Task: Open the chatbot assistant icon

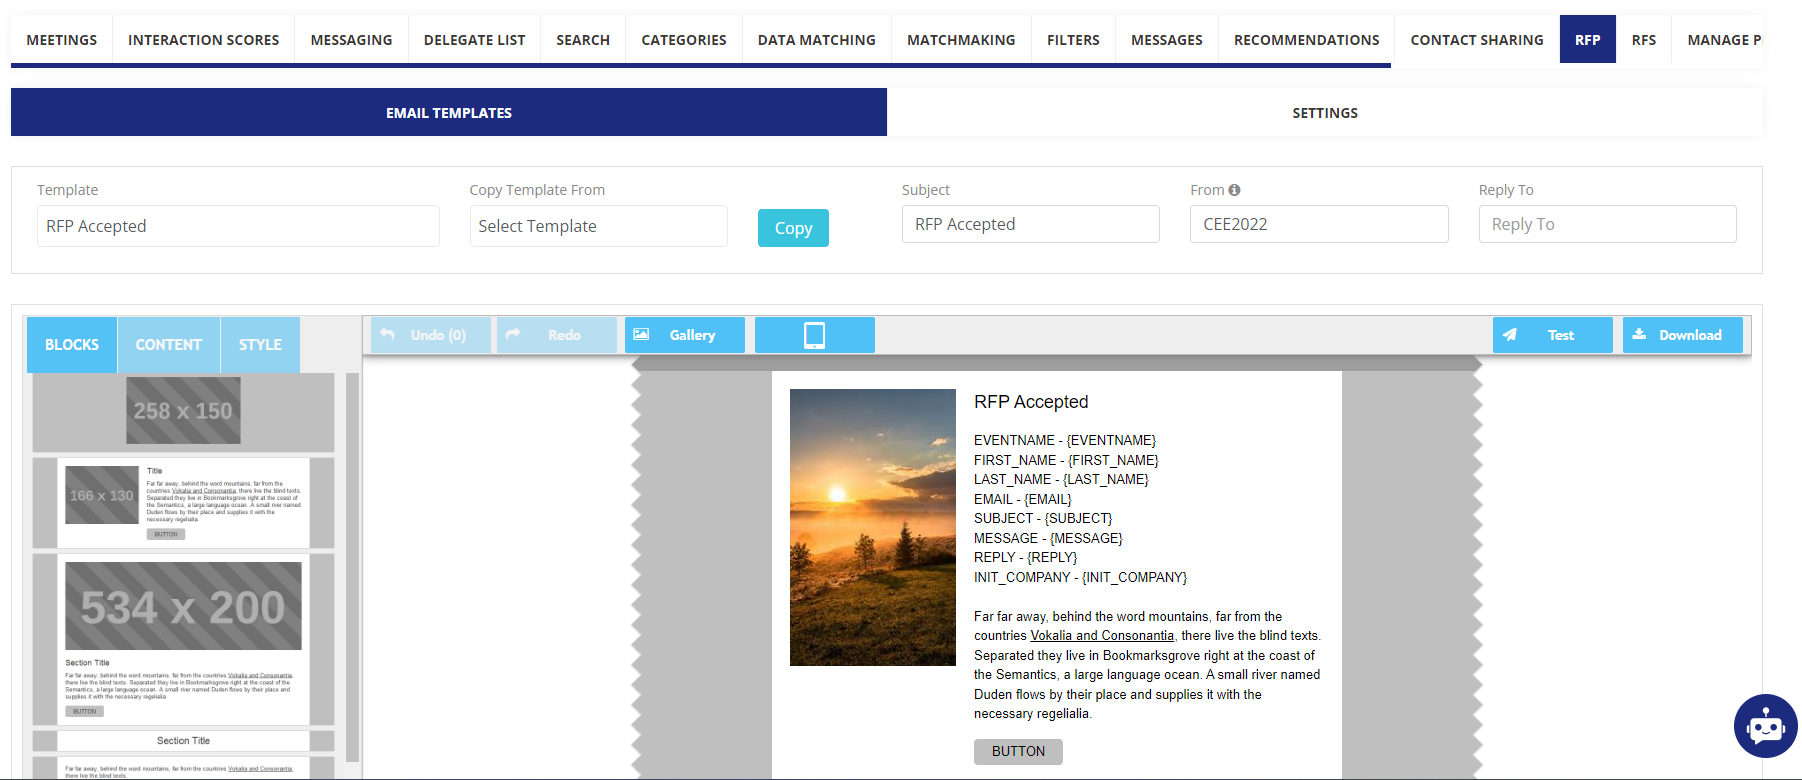Action: 1765,726
